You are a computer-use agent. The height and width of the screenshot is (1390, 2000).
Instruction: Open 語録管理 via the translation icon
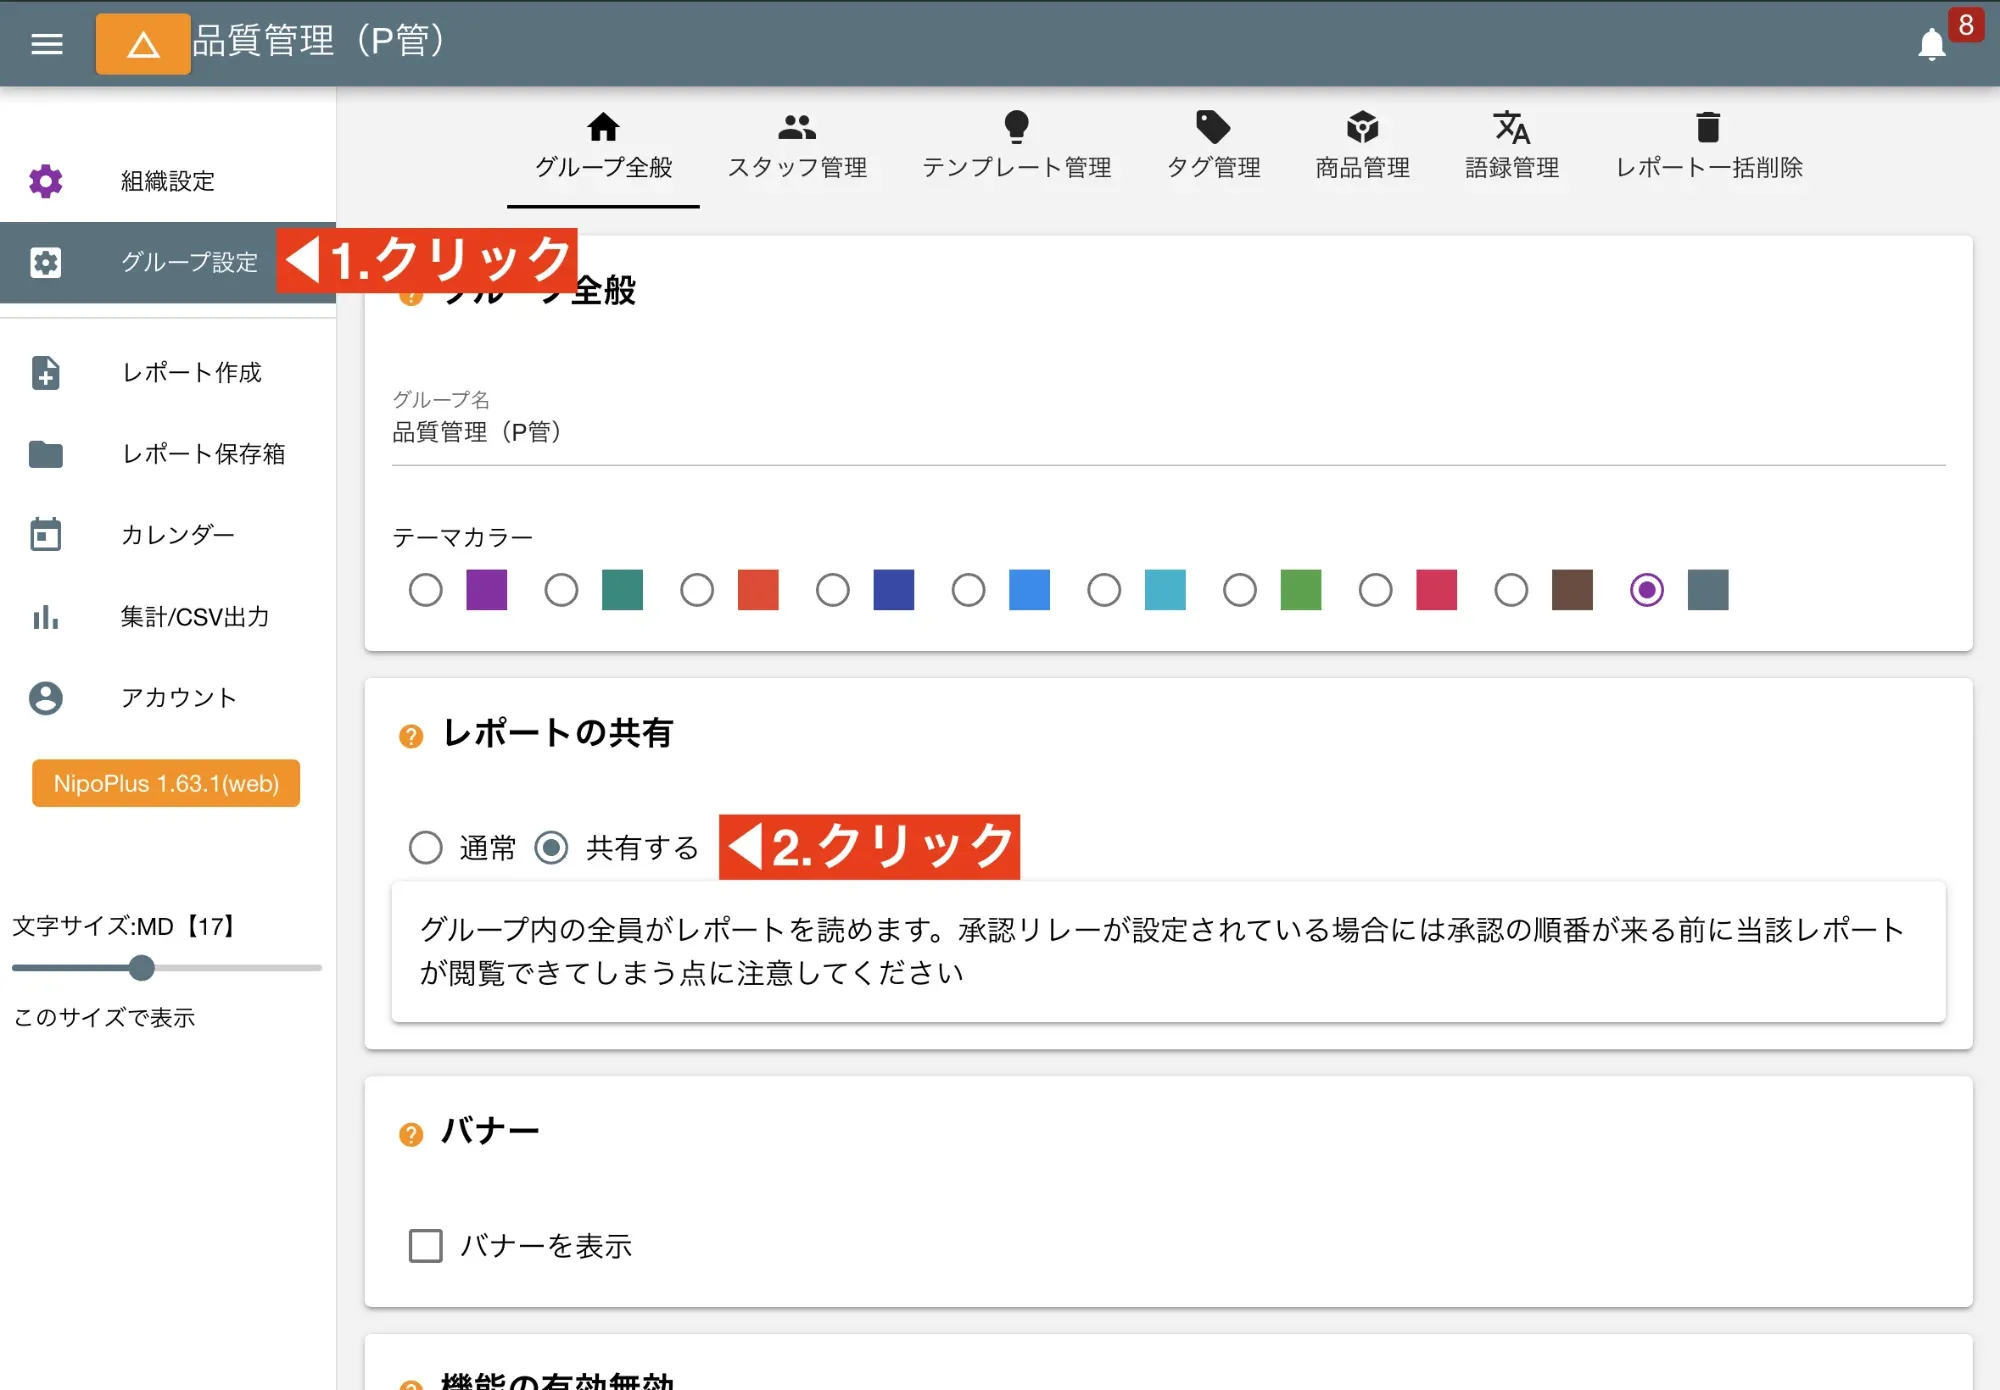point(1512,127)
